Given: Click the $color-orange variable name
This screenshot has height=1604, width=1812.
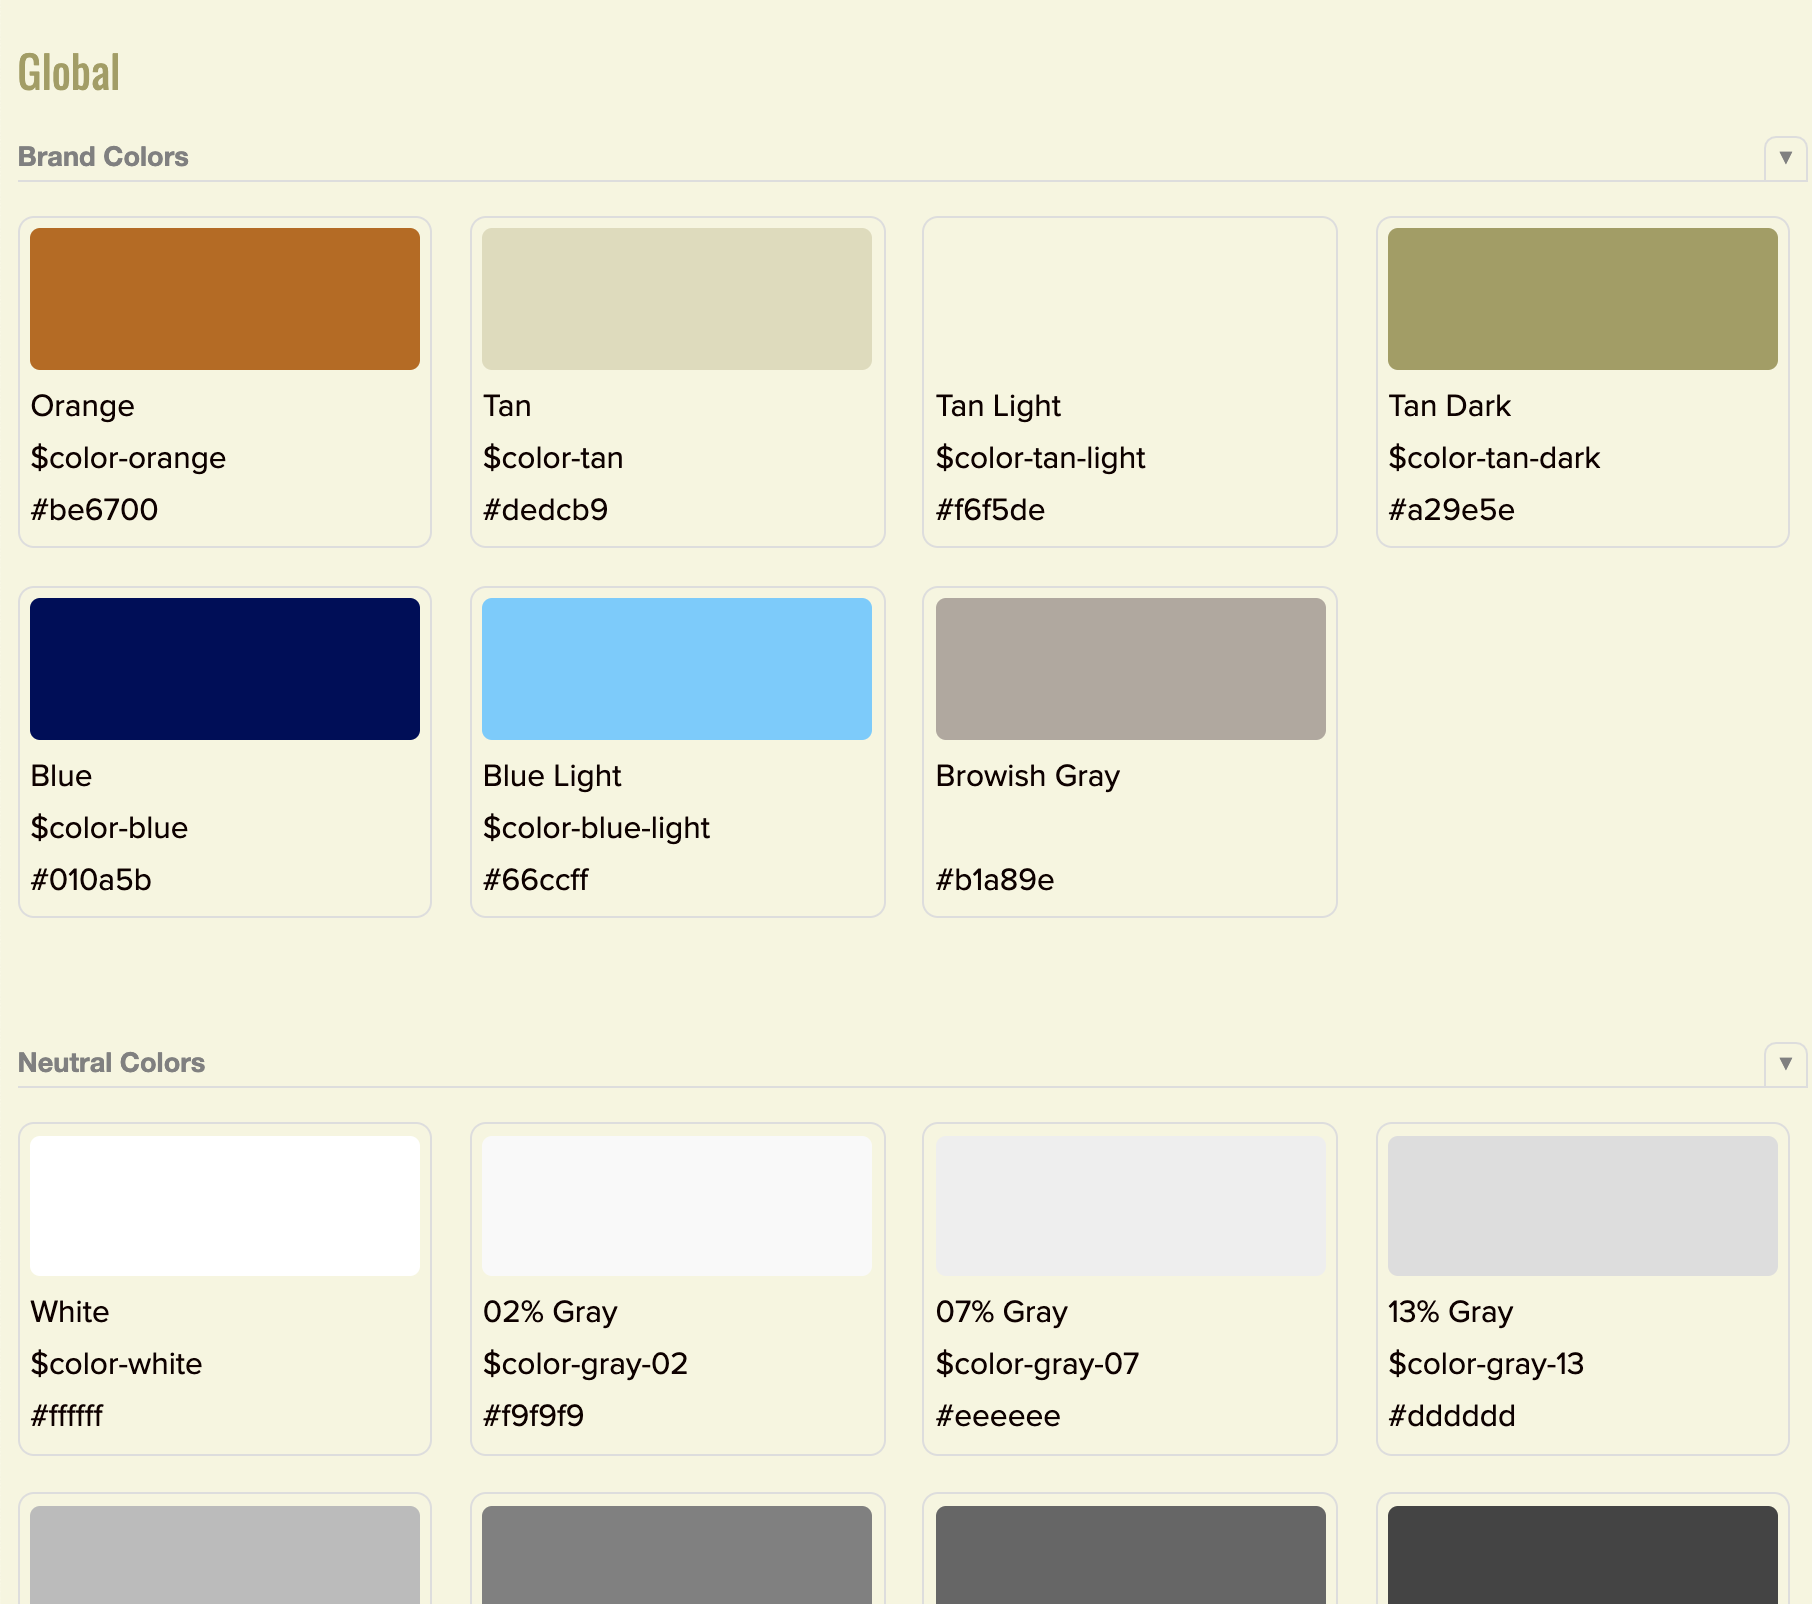Looking at the screenshot, I should 128,458.
